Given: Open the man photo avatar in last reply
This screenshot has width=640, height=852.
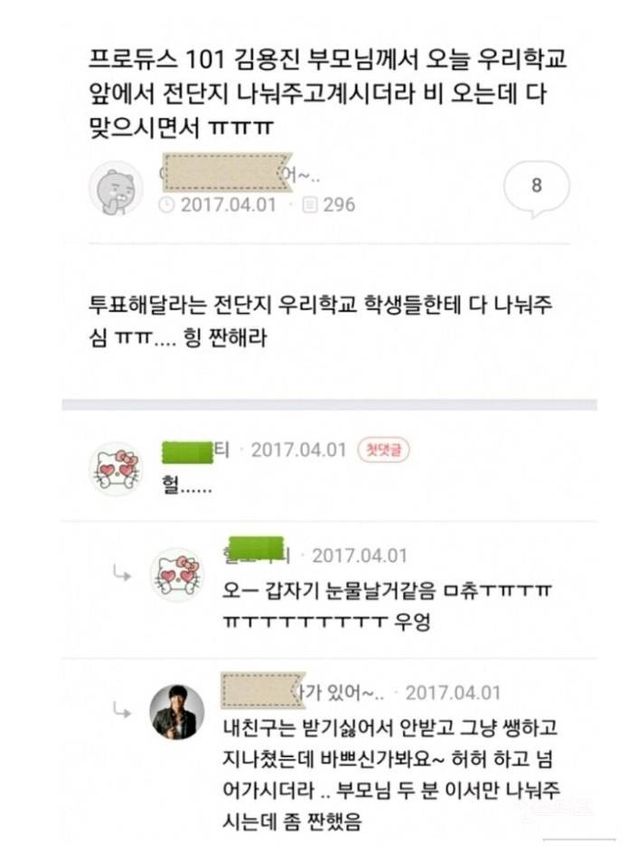Looking at the screenshot, I should click(x=177, y=712).
